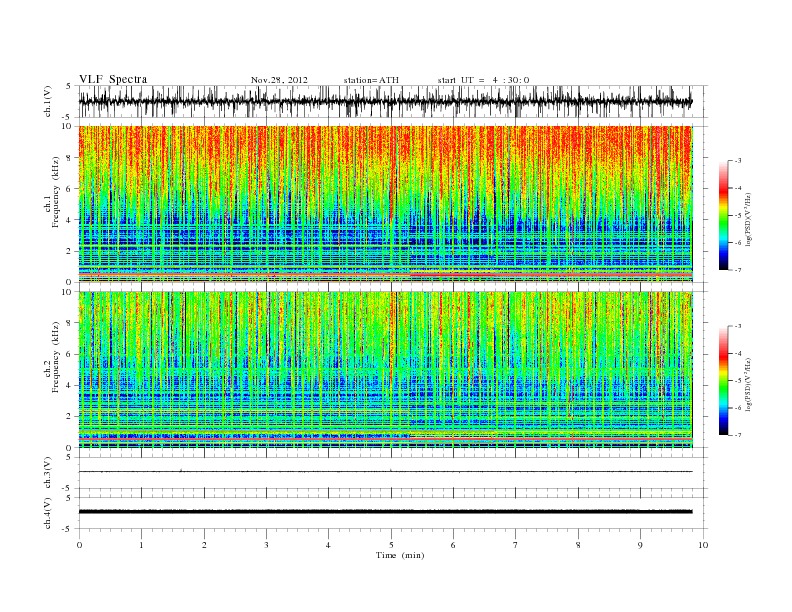The image size is (792, 612).
Task: Click the ch.2 spectrogram color scale bar
Action: tap(723, 380)
